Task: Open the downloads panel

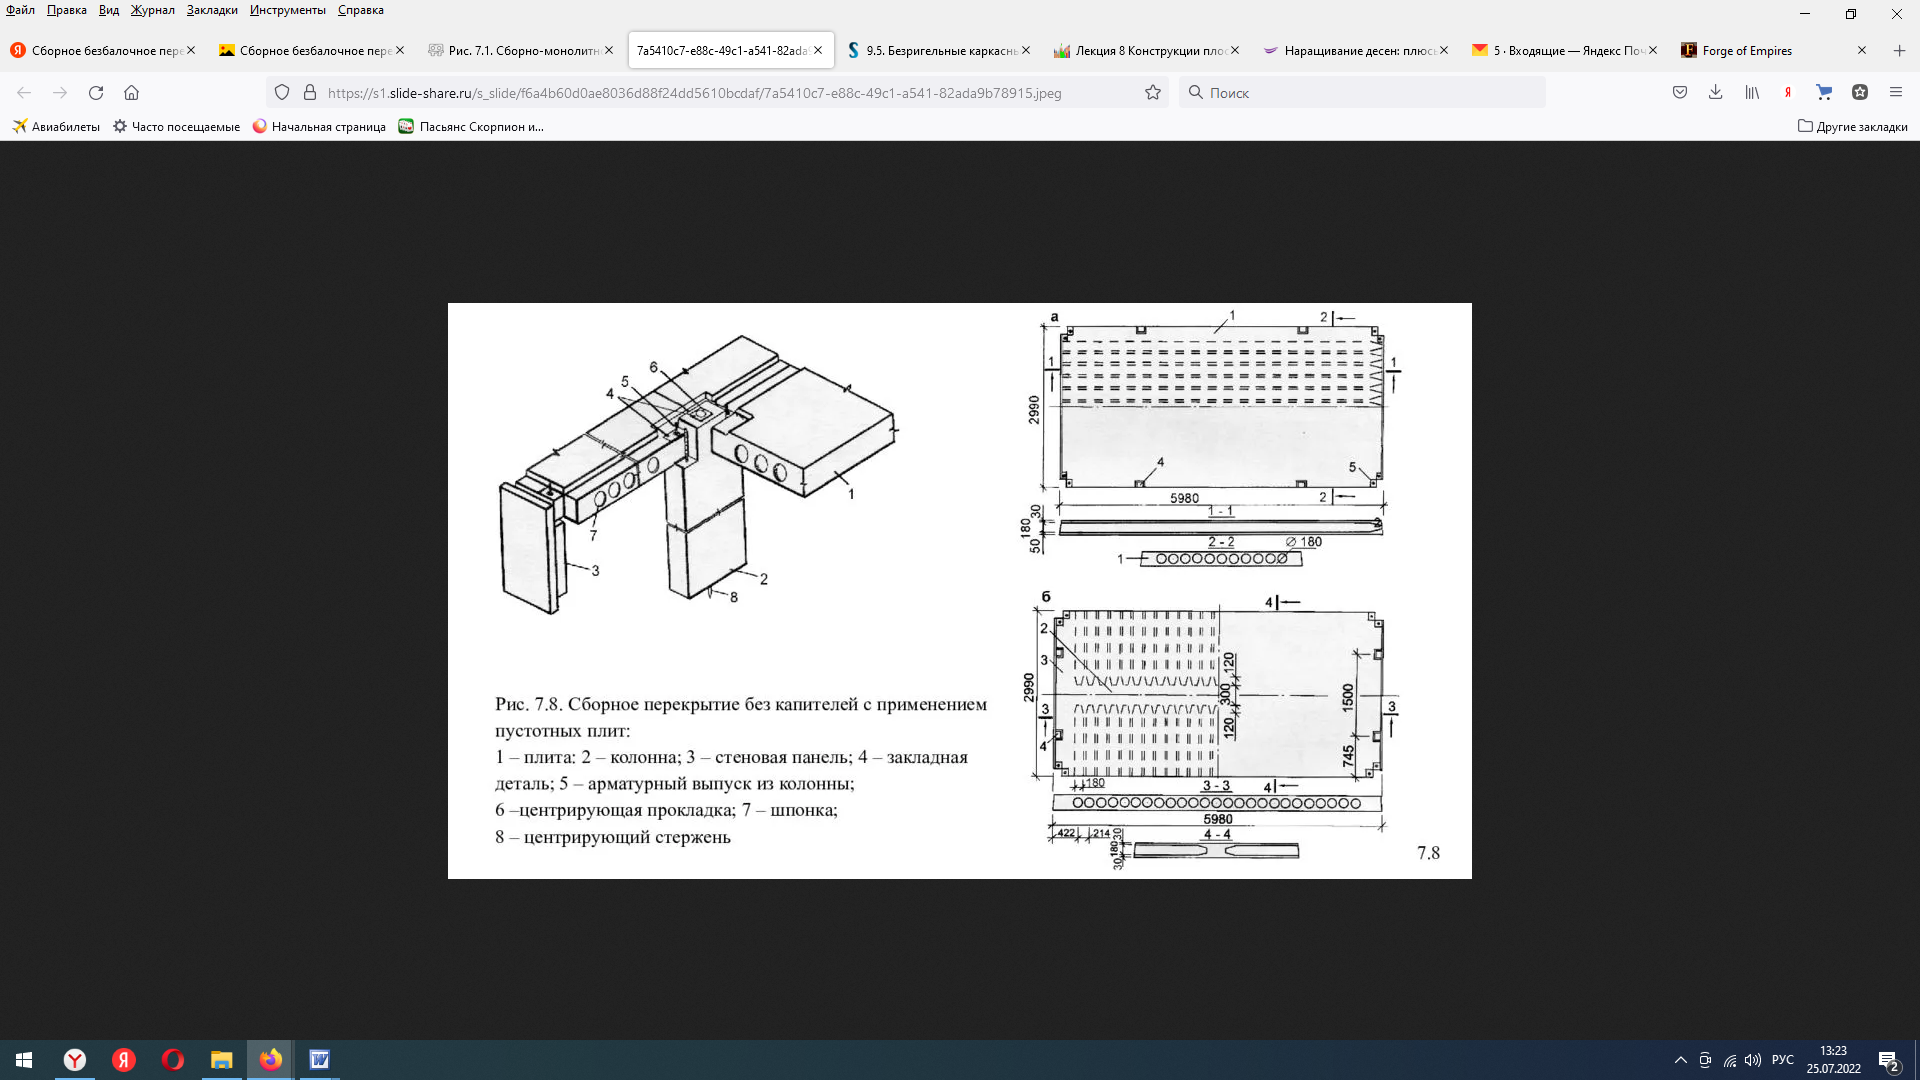Action: [1716, 93]
